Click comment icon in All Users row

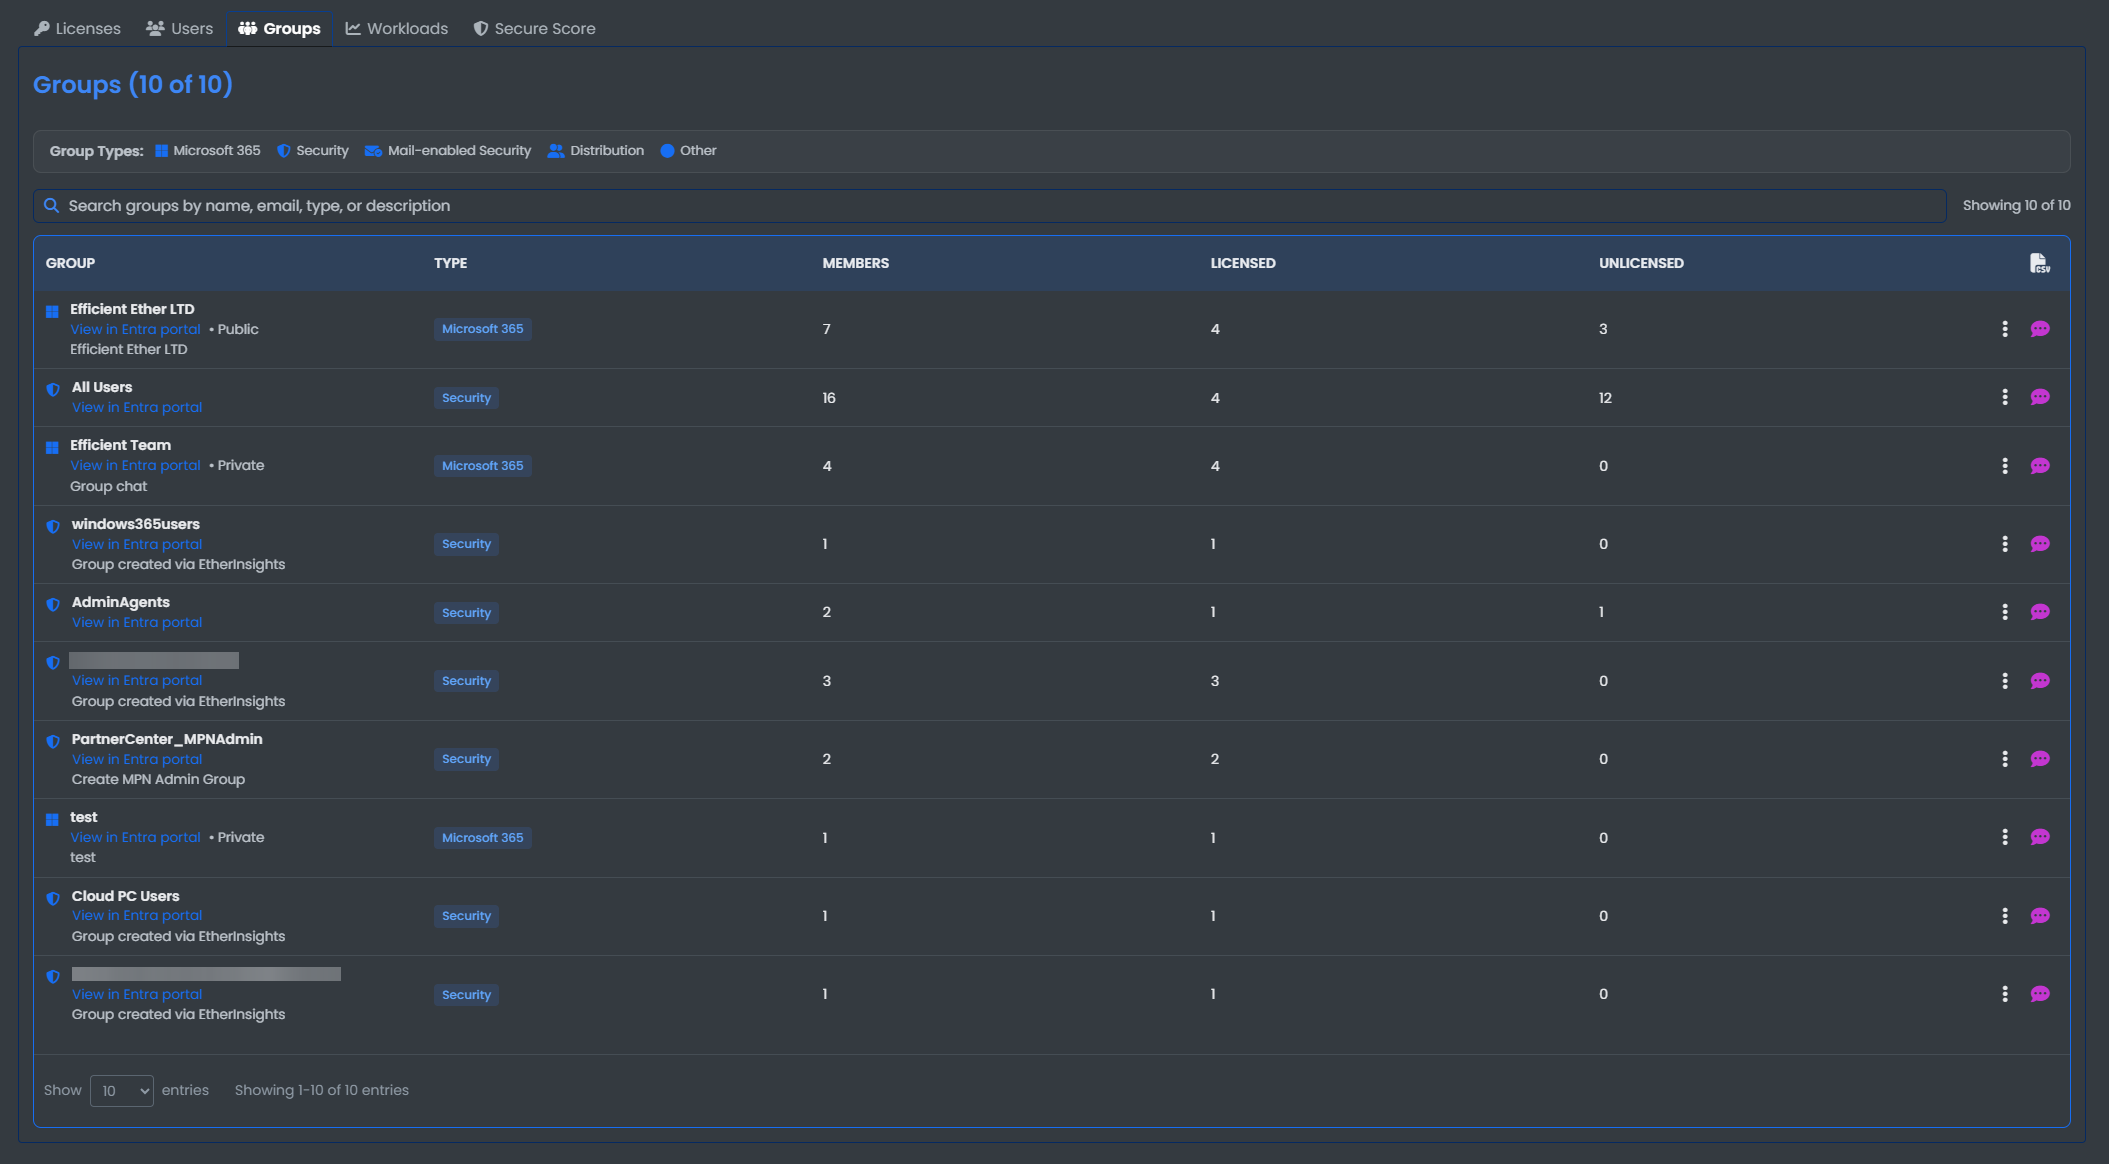tap(2040, 397)
